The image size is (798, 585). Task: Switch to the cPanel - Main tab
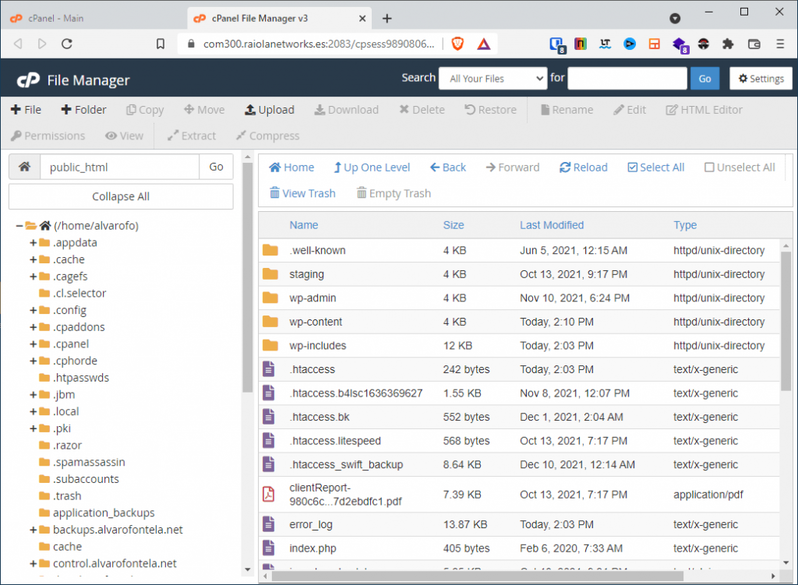point(92,18)
